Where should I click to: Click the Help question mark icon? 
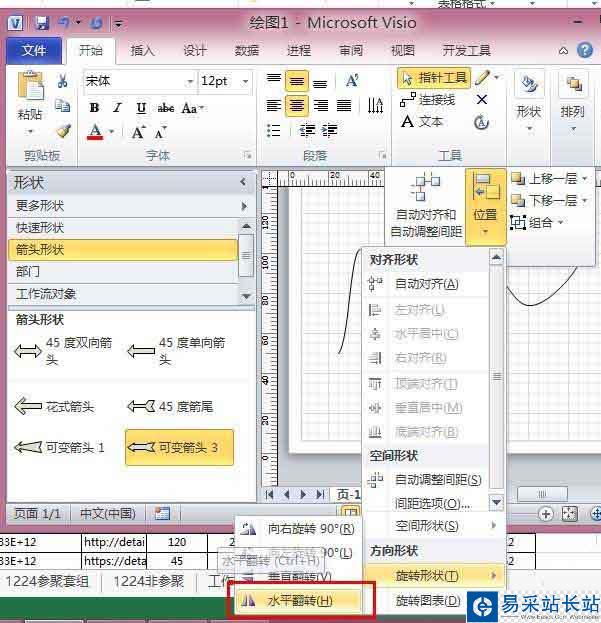tap(584, 50)
